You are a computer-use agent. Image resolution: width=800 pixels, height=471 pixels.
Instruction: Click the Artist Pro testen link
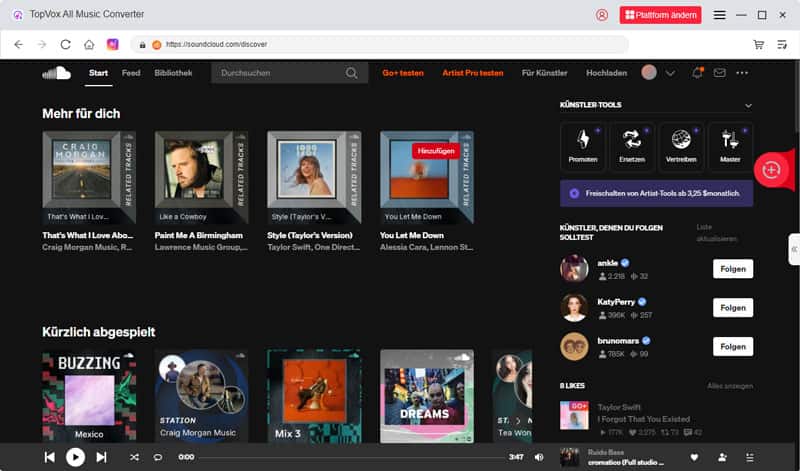point(472,73)
